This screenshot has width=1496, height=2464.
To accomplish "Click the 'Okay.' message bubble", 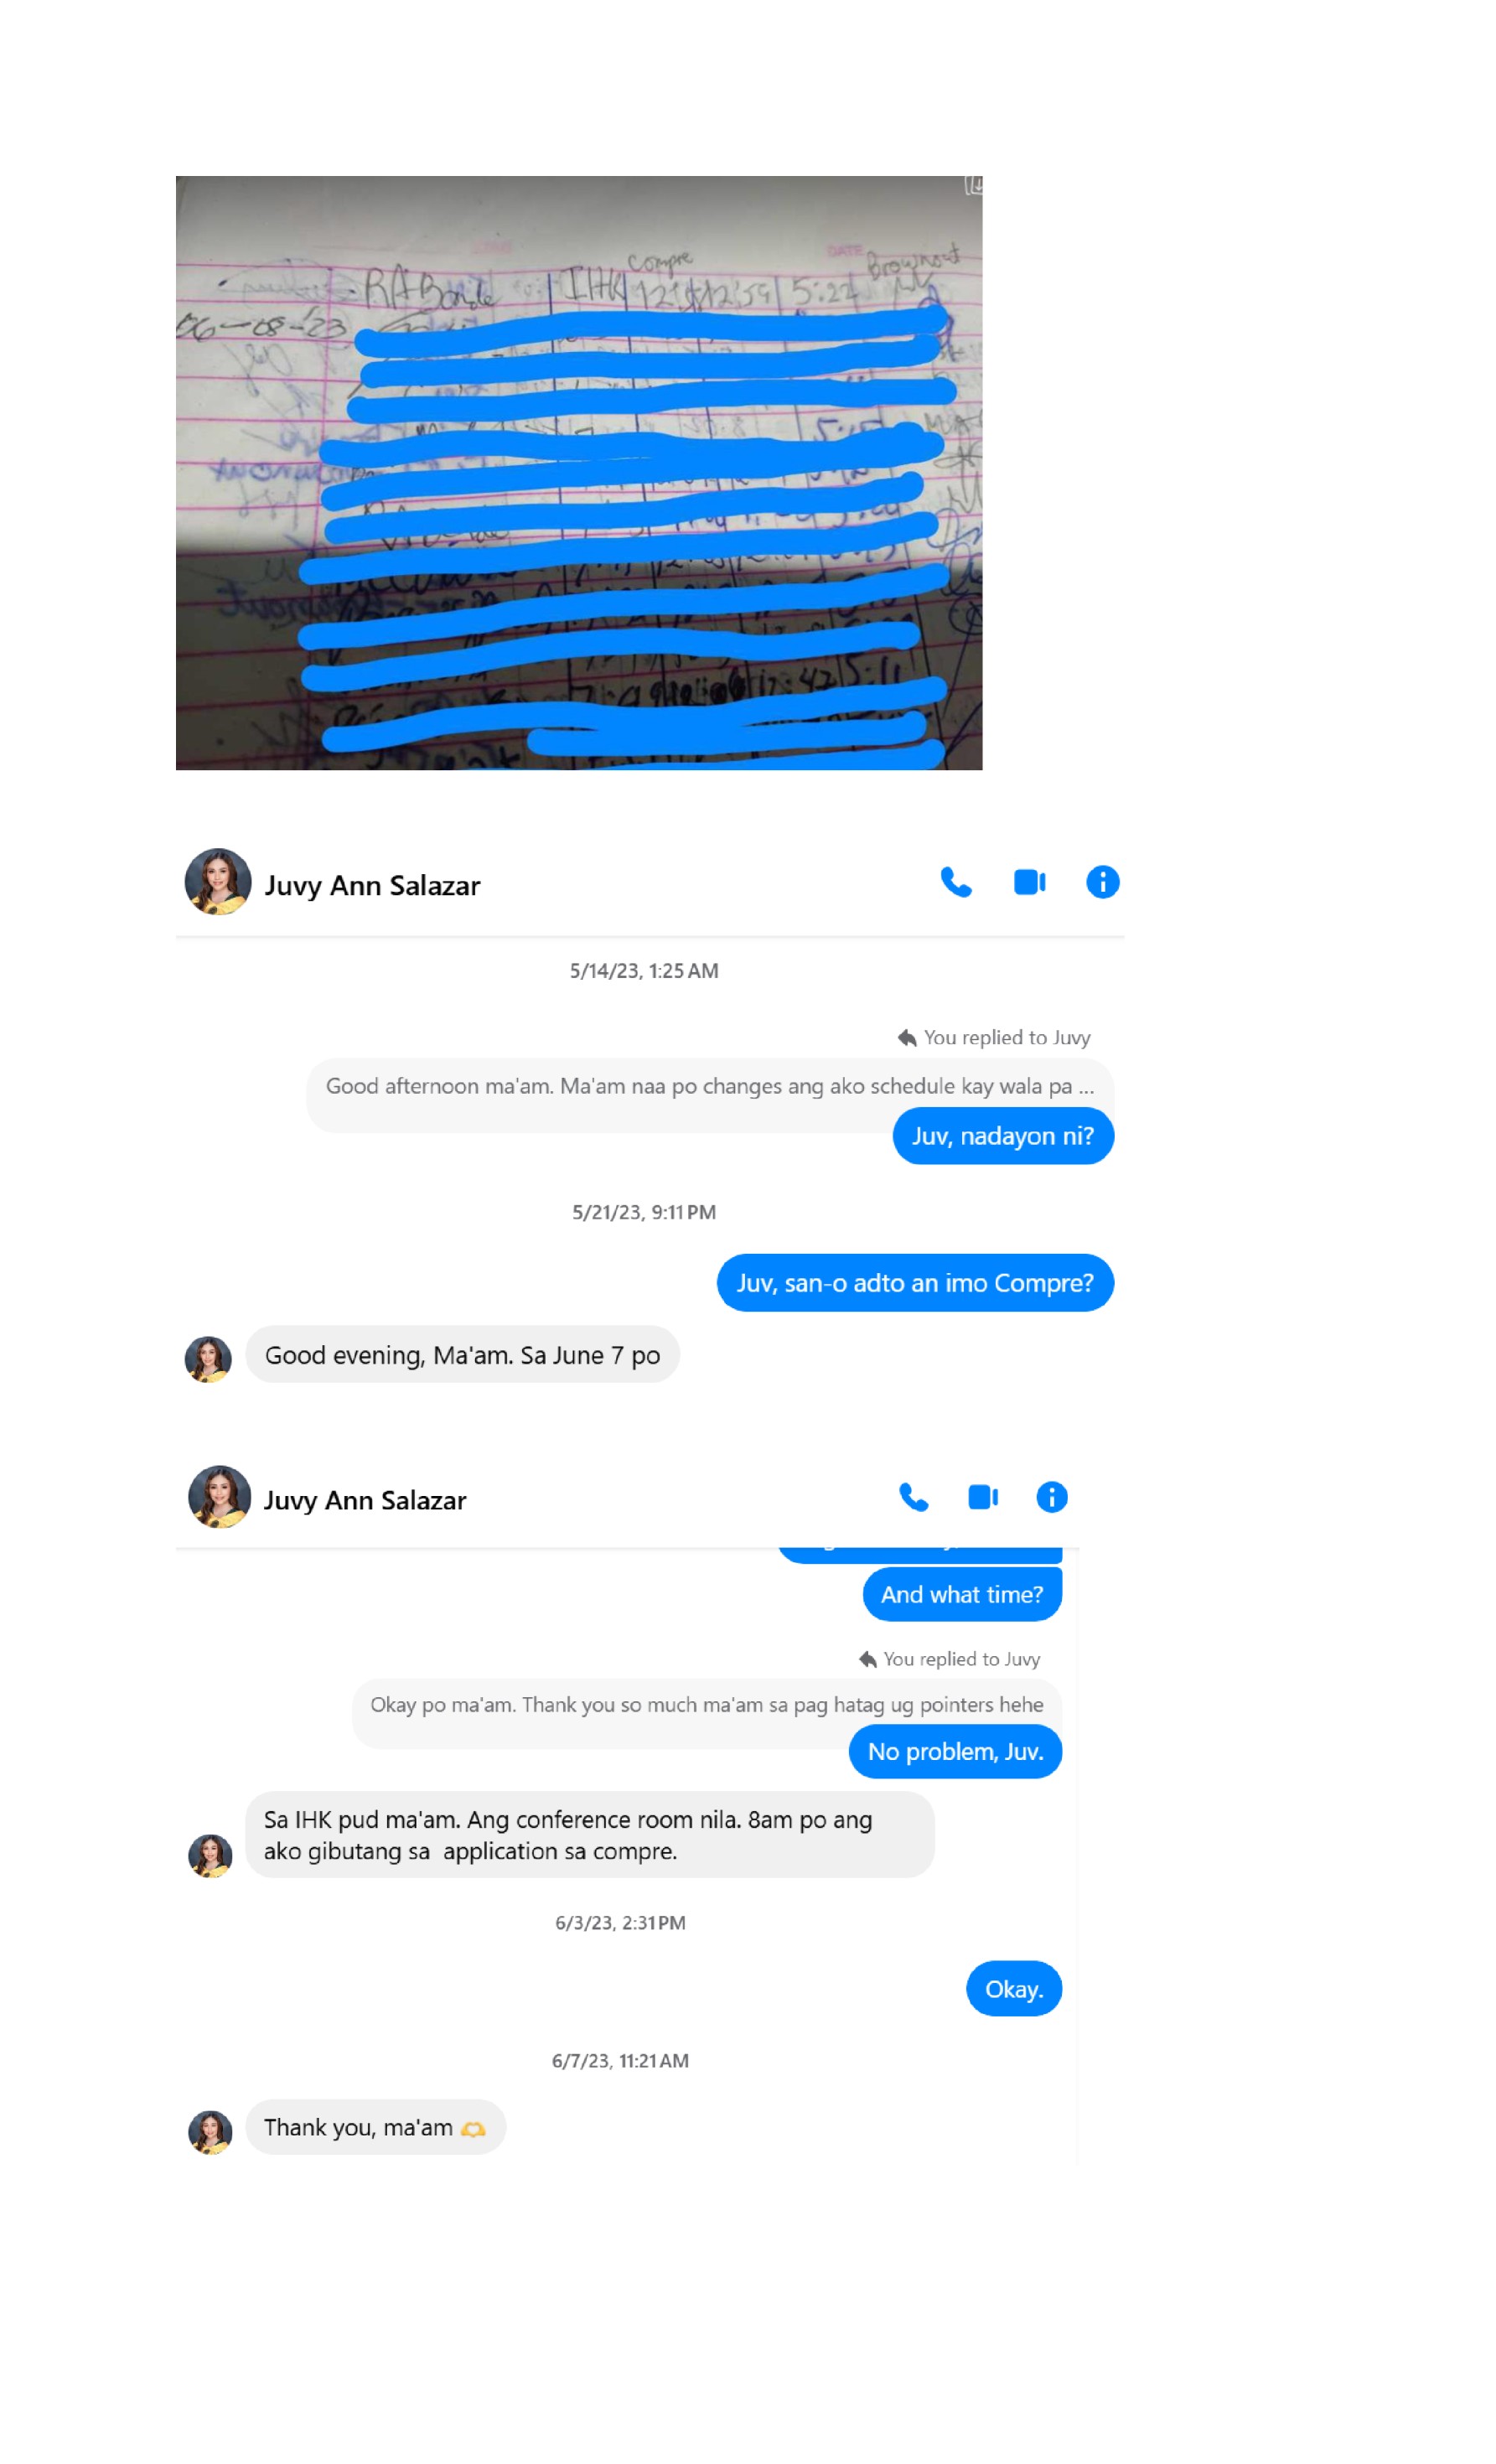I will 1014,1989.
